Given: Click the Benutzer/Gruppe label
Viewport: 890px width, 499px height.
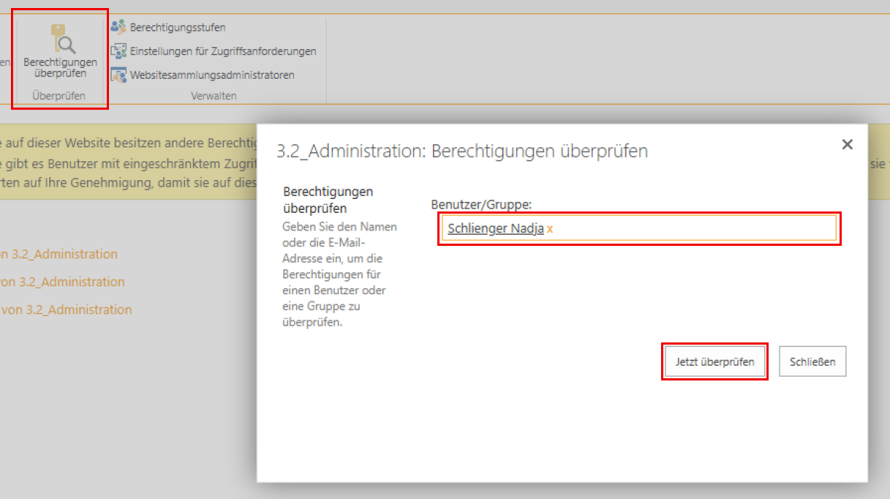Looking at the screenshot, I should (x=481, y=204).
